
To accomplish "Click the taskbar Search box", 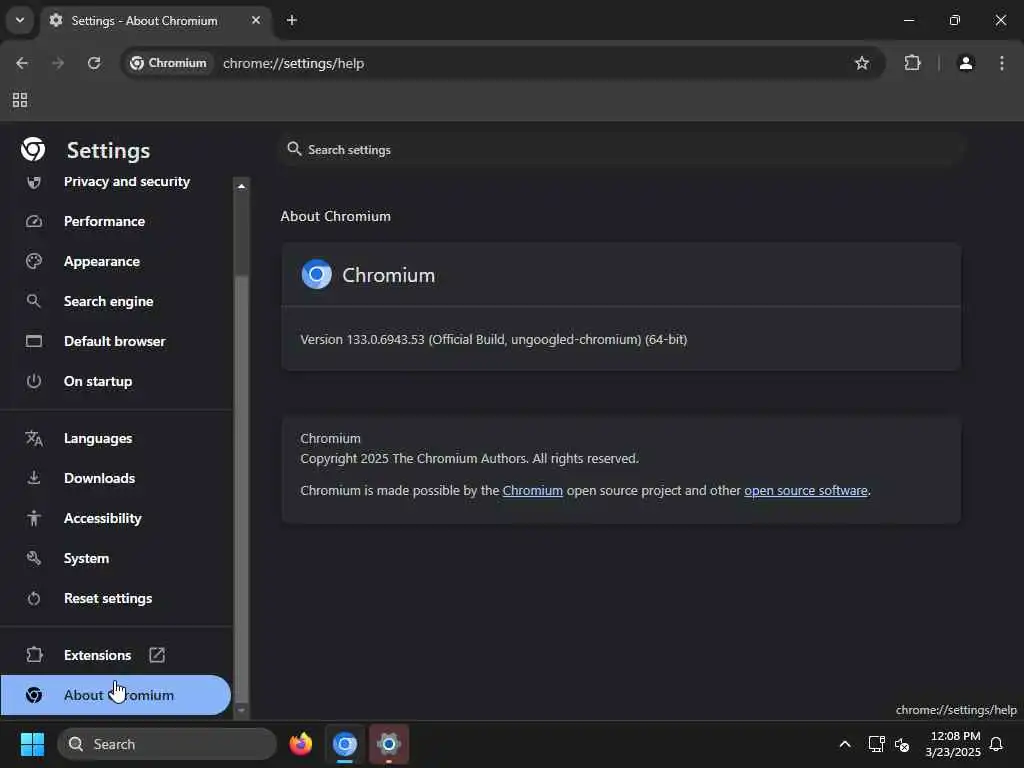I will click(x=167, y=744).
